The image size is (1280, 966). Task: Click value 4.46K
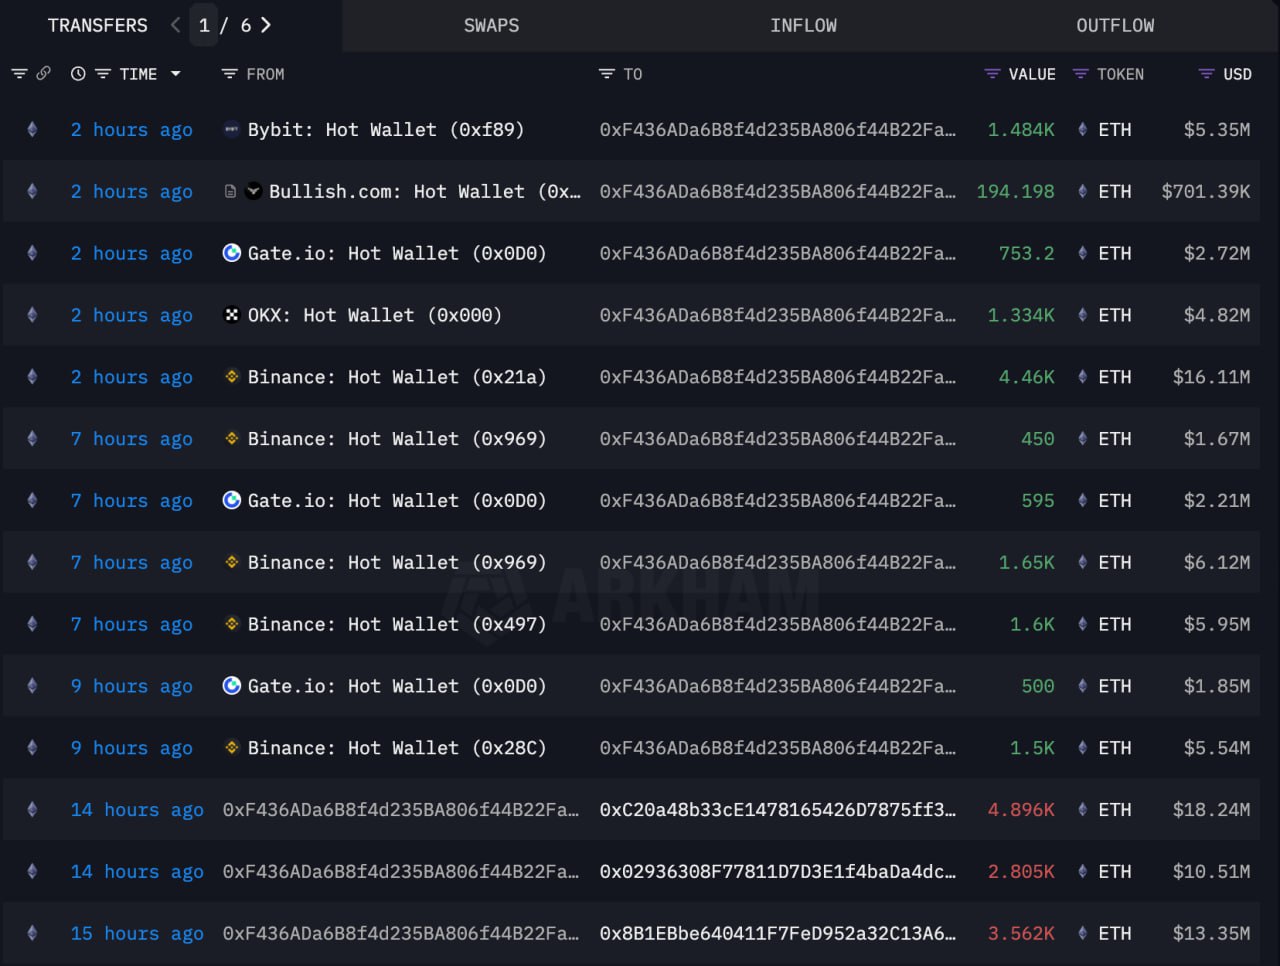pos(1026,377)
